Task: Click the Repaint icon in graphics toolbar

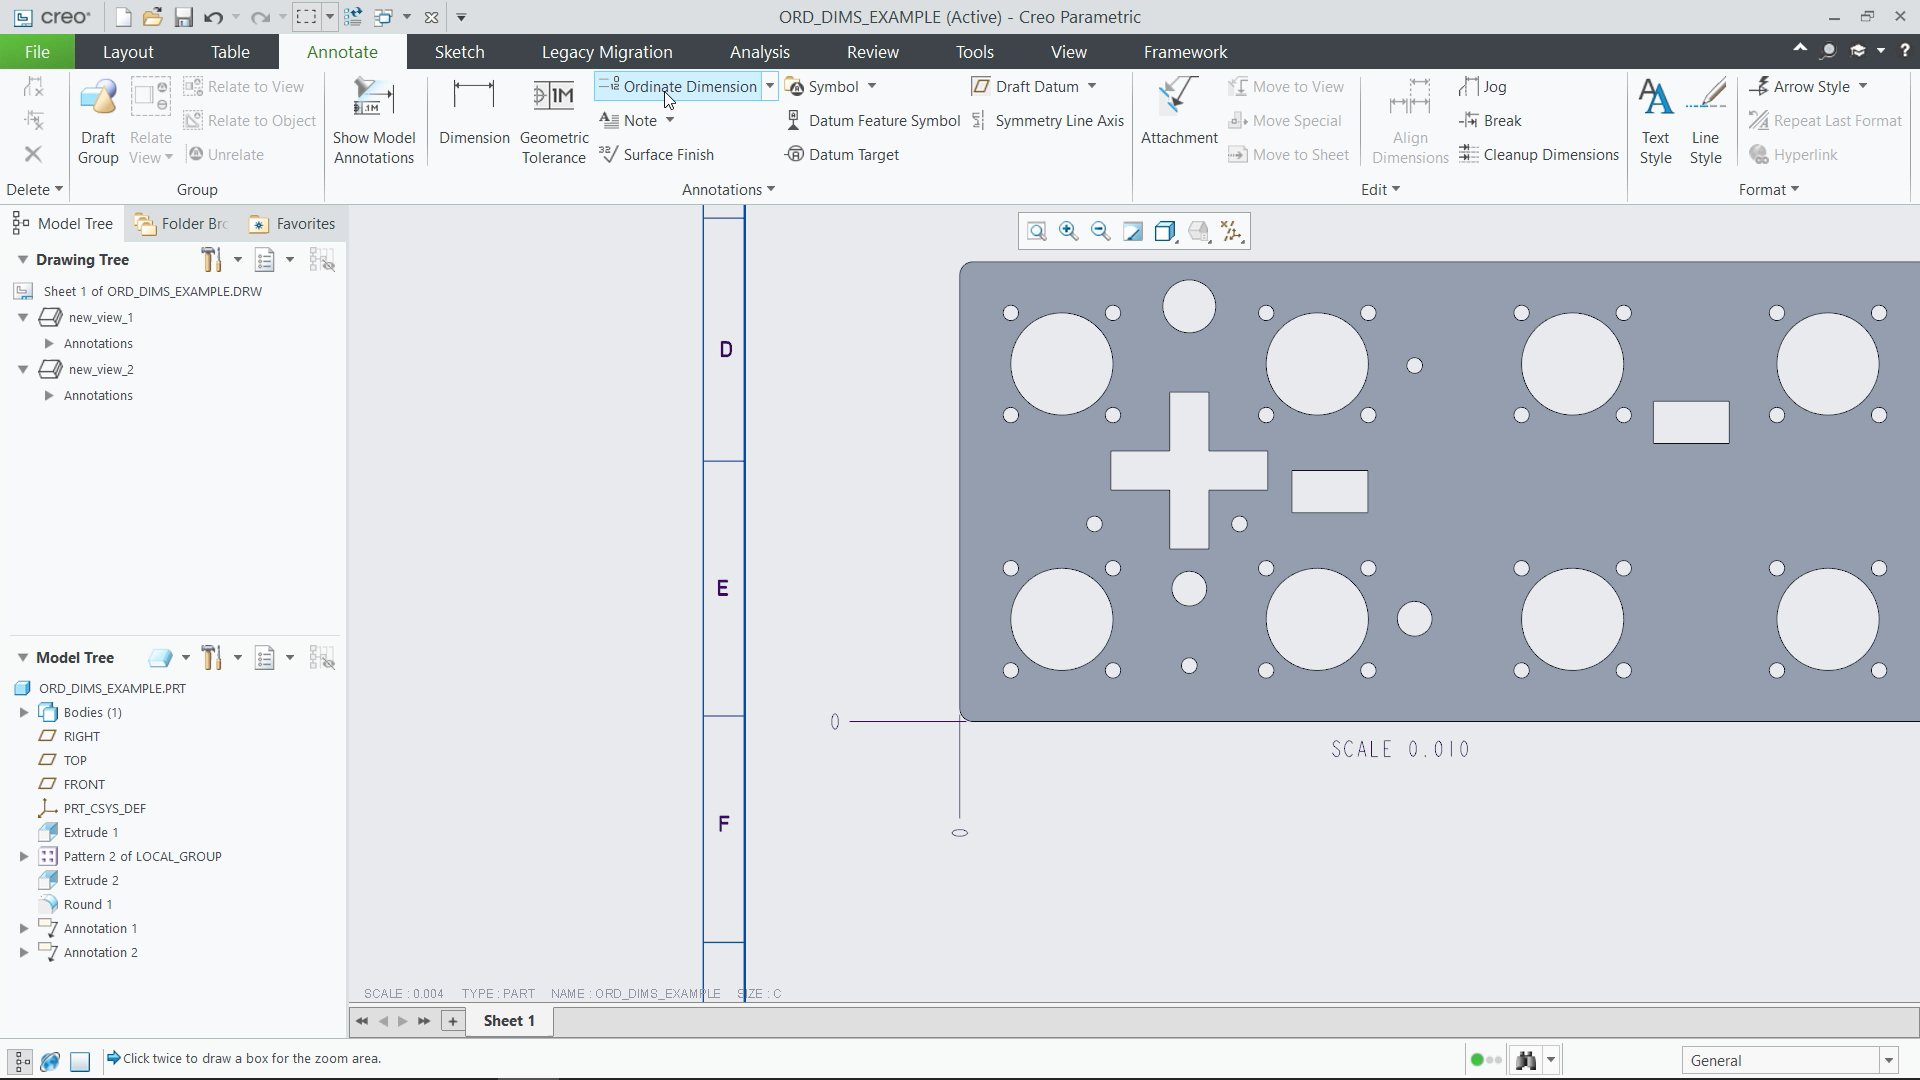Action: pyautogui.click(x=1133, y=232)
